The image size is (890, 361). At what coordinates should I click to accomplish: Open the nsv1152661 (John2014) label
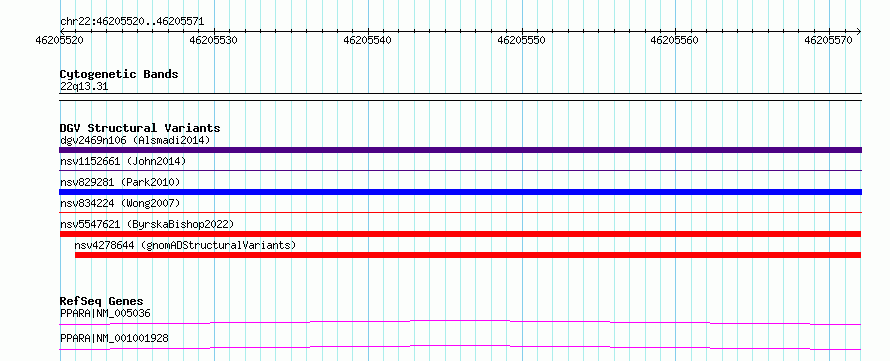[x=123, y=161]
